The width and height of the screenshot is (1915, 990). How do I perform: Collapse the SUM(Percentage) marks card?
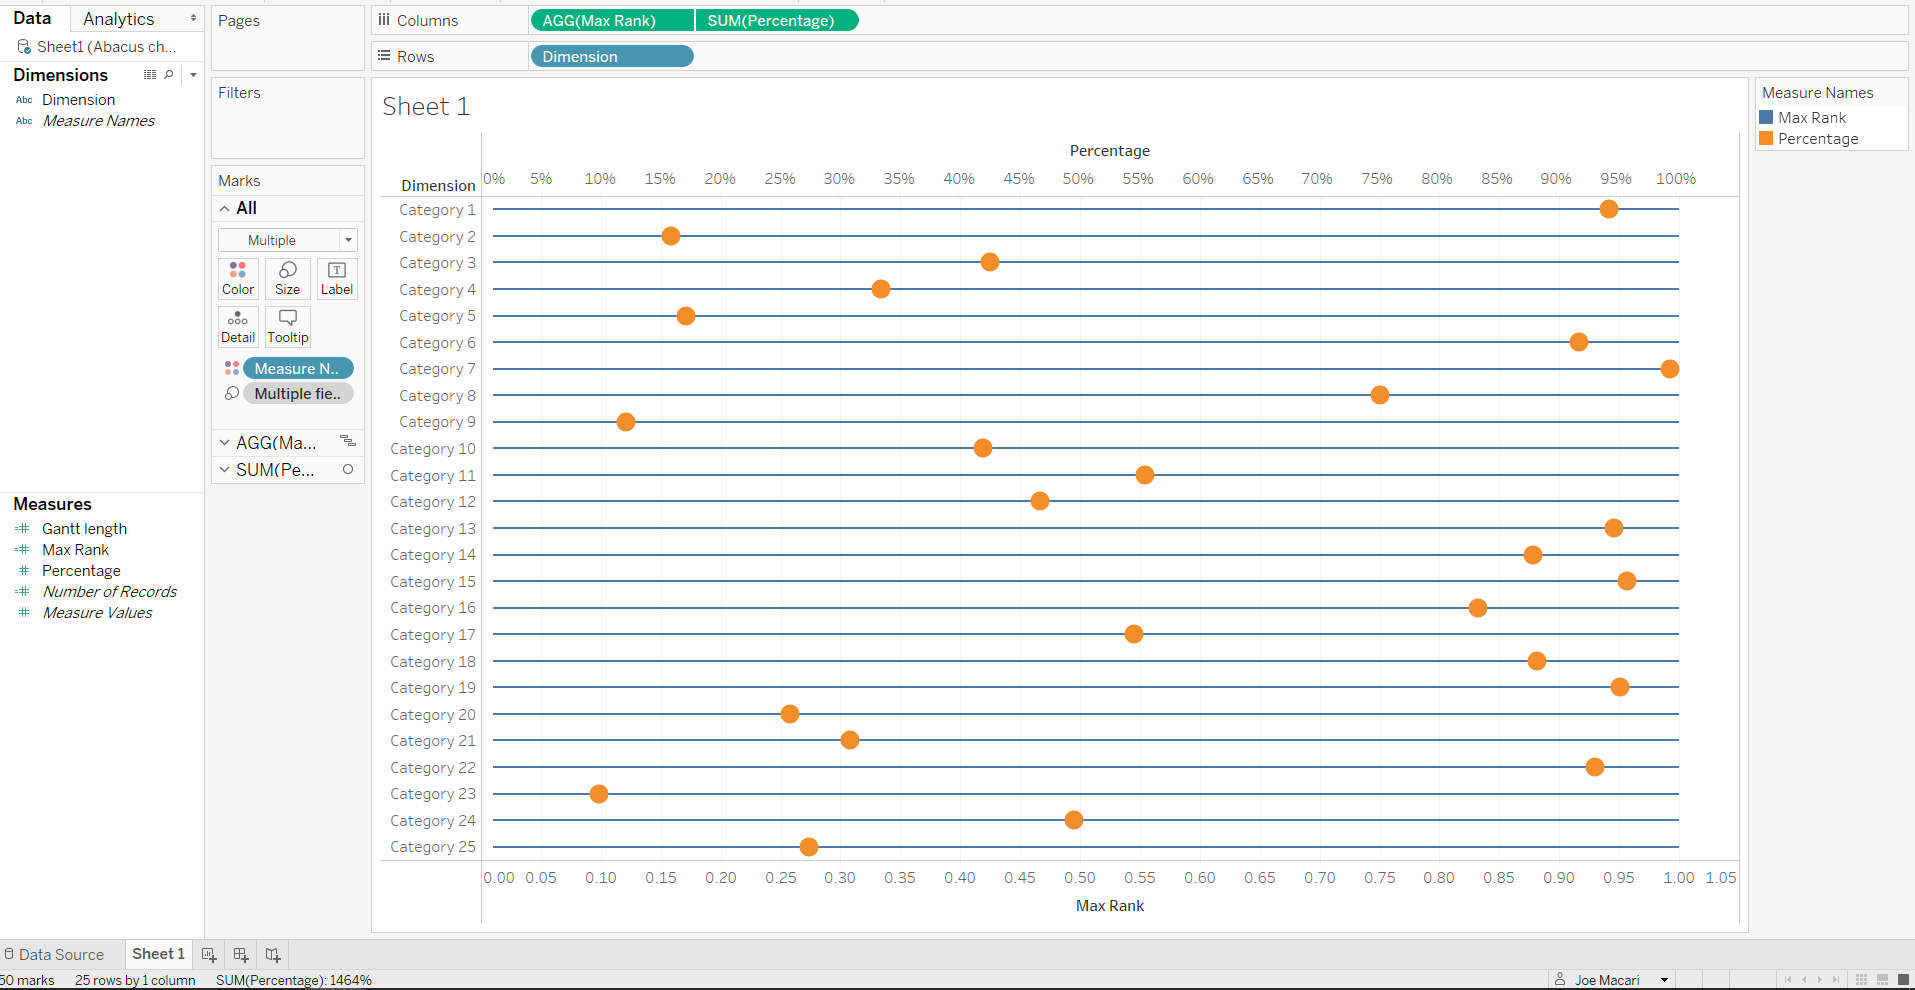coord(223,469)
